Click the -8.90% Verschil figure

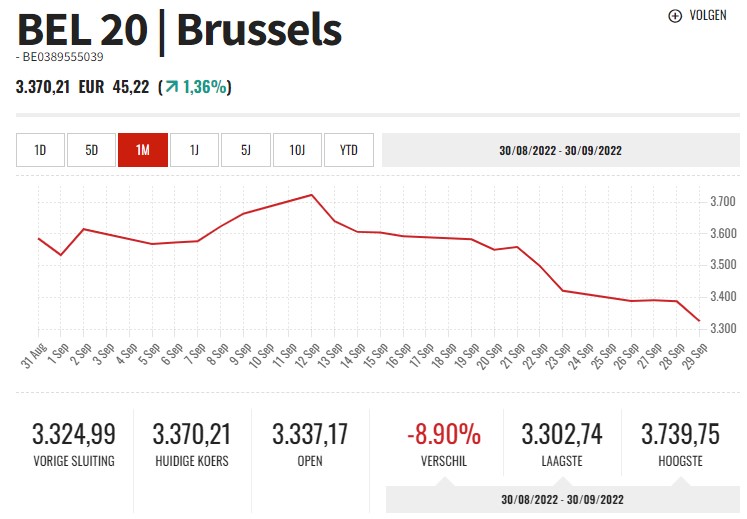(x=444, y=434)
